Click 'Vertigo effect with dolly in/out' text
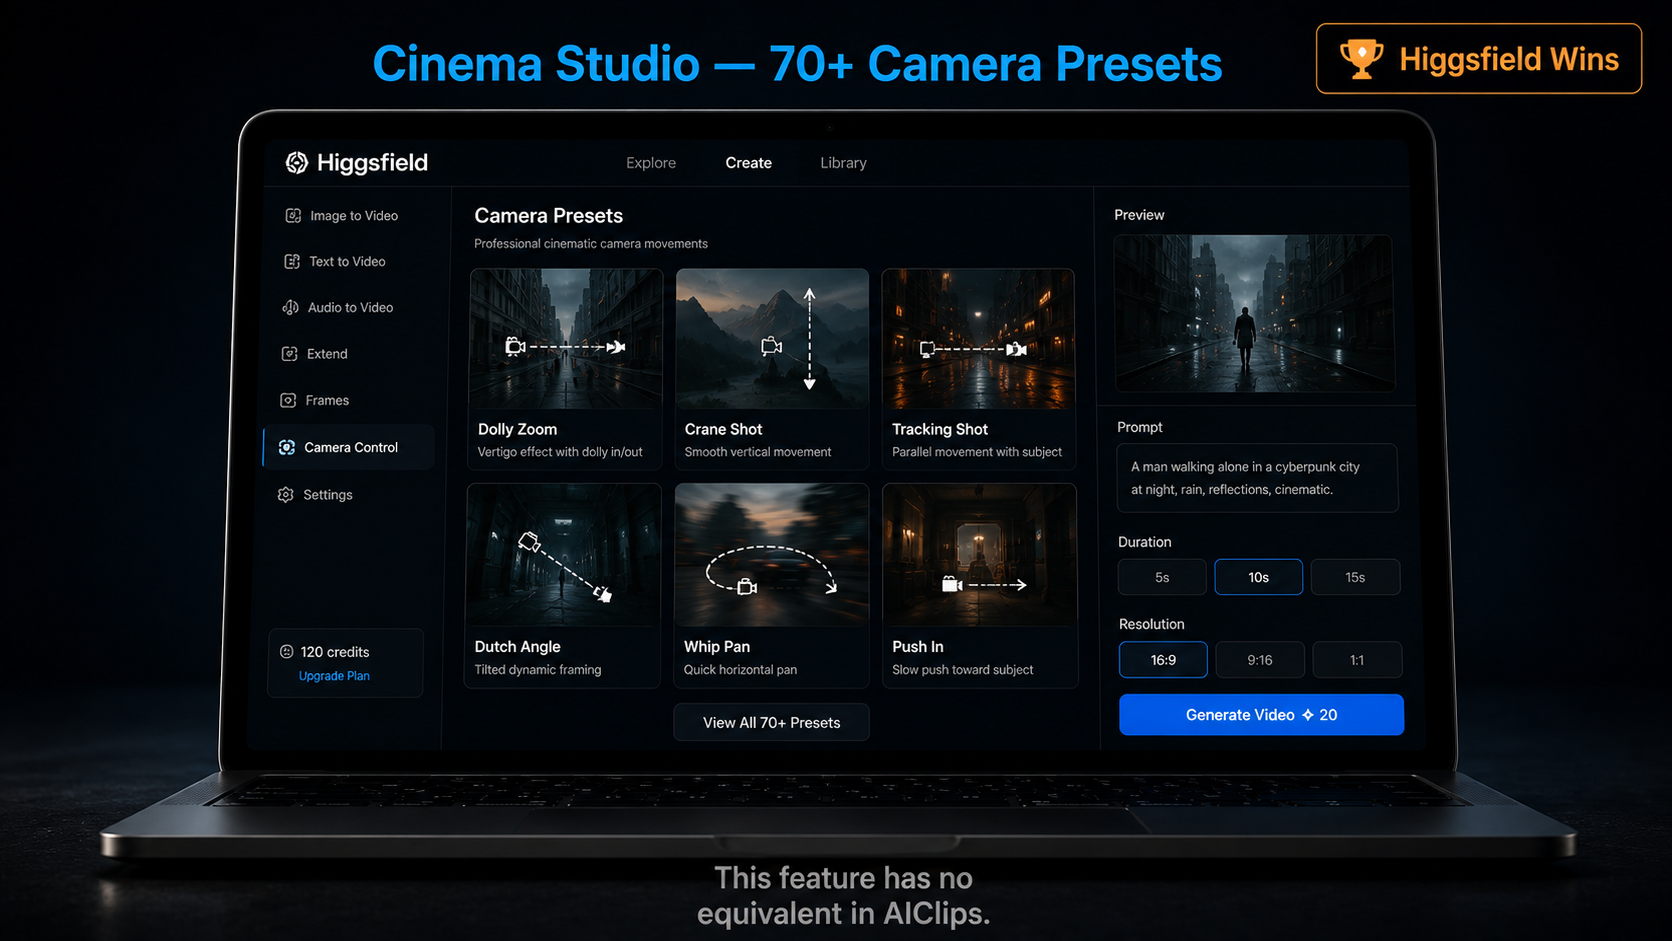Image resolution: width=1672 pixels, height=941 pixels. (x=560, y=452)
